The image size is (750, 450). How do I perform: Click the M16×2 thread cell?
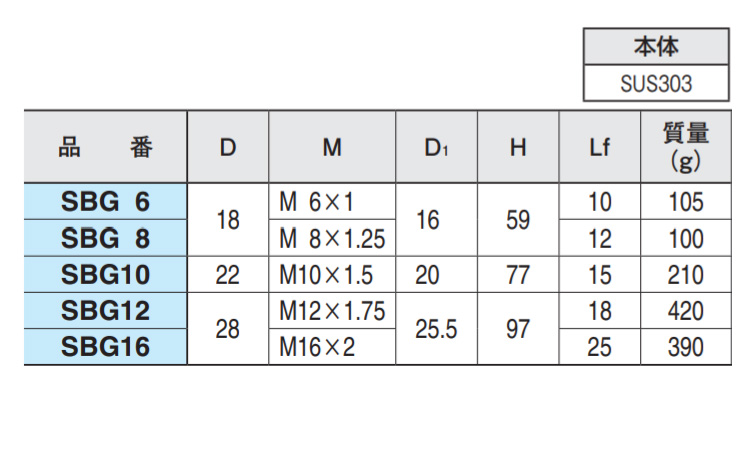pyautogui.click(x=332, y=347)
